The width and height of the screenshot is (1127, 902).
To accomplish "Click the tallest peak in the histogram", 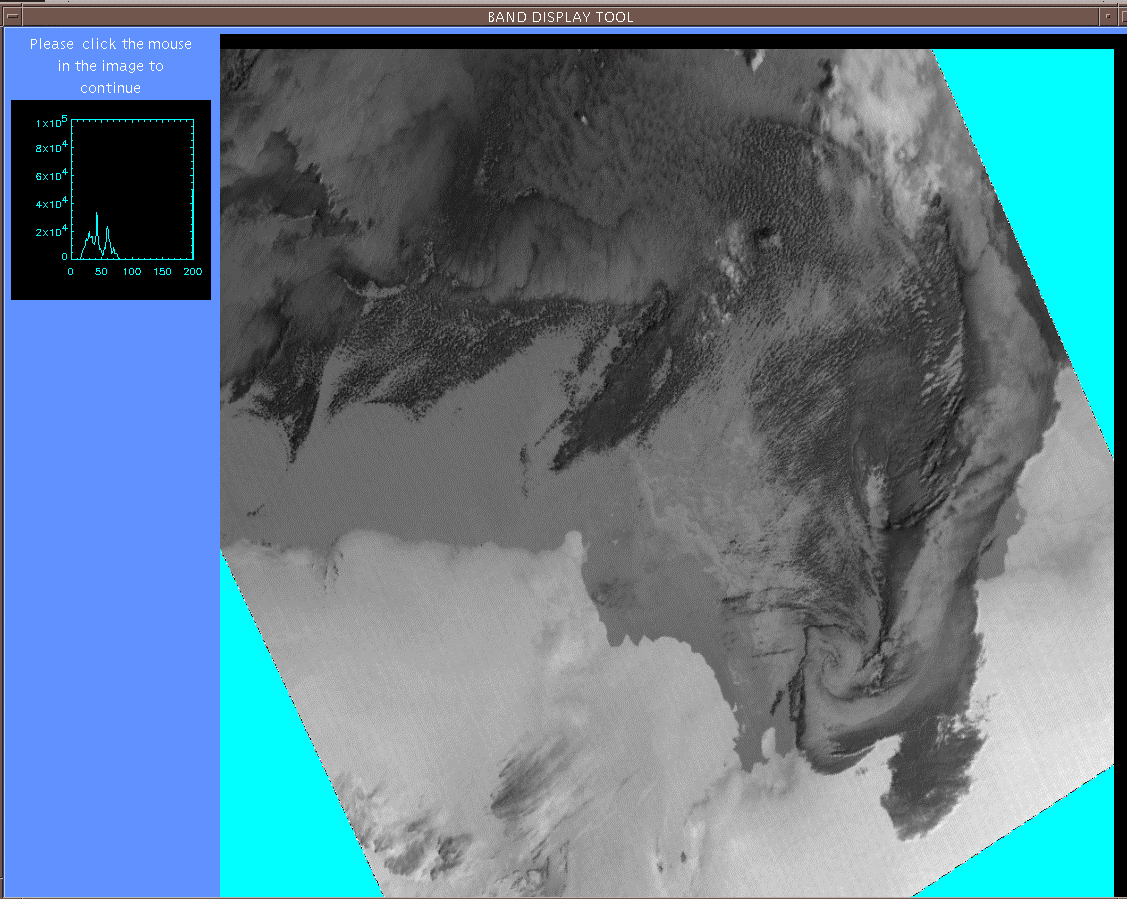I will coord(97,214).
